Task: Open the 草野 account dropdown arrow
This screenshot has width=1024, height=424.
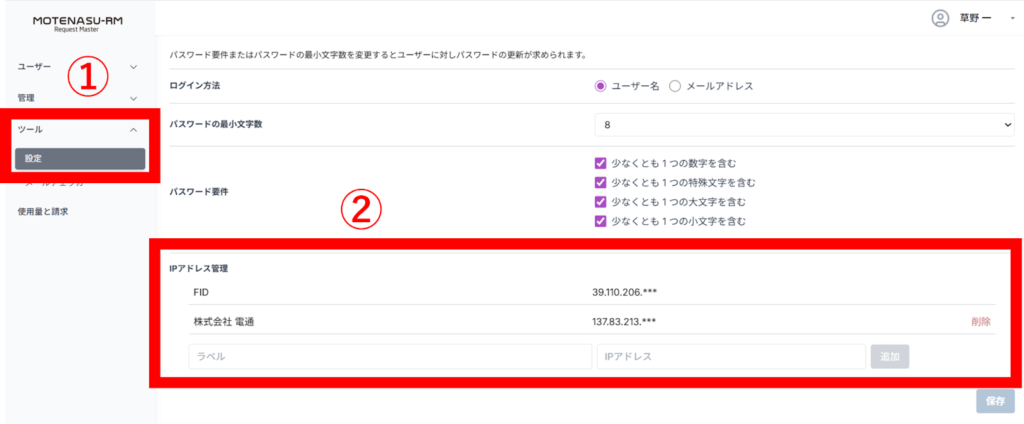Action: tap(1012, 19)
